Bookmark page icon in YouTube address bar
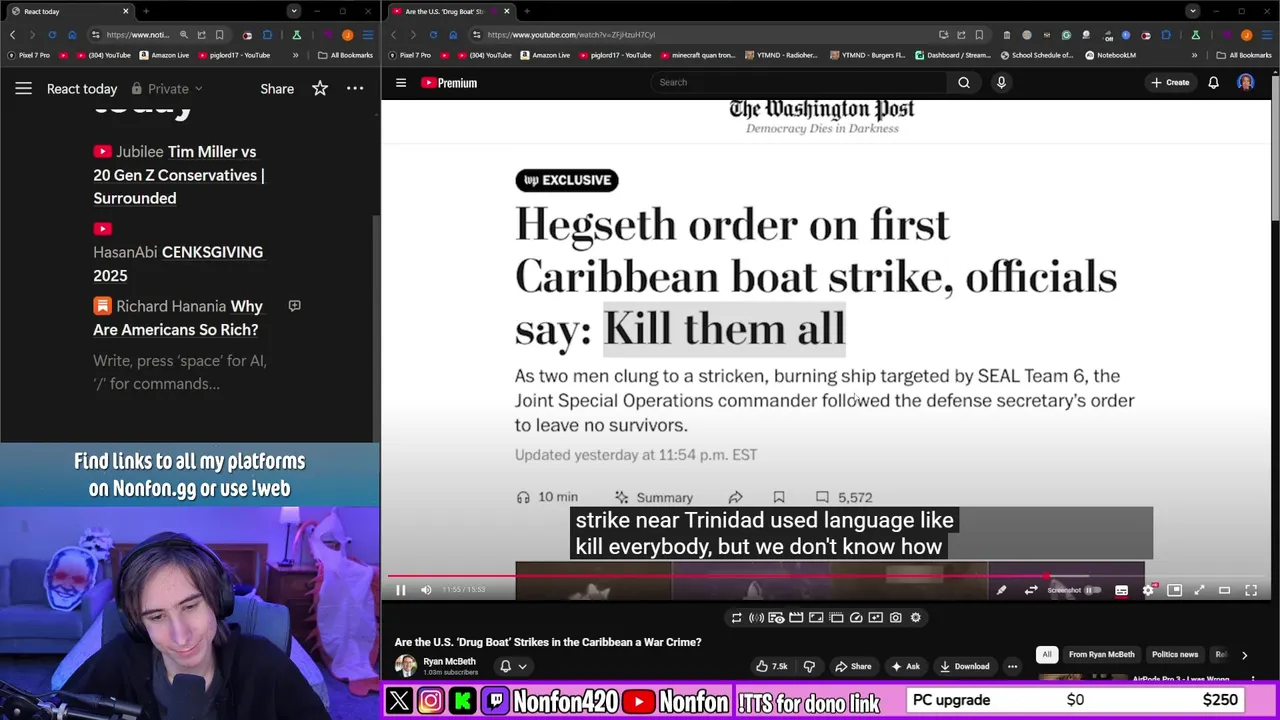1280x720 pixels. [979, 35]
